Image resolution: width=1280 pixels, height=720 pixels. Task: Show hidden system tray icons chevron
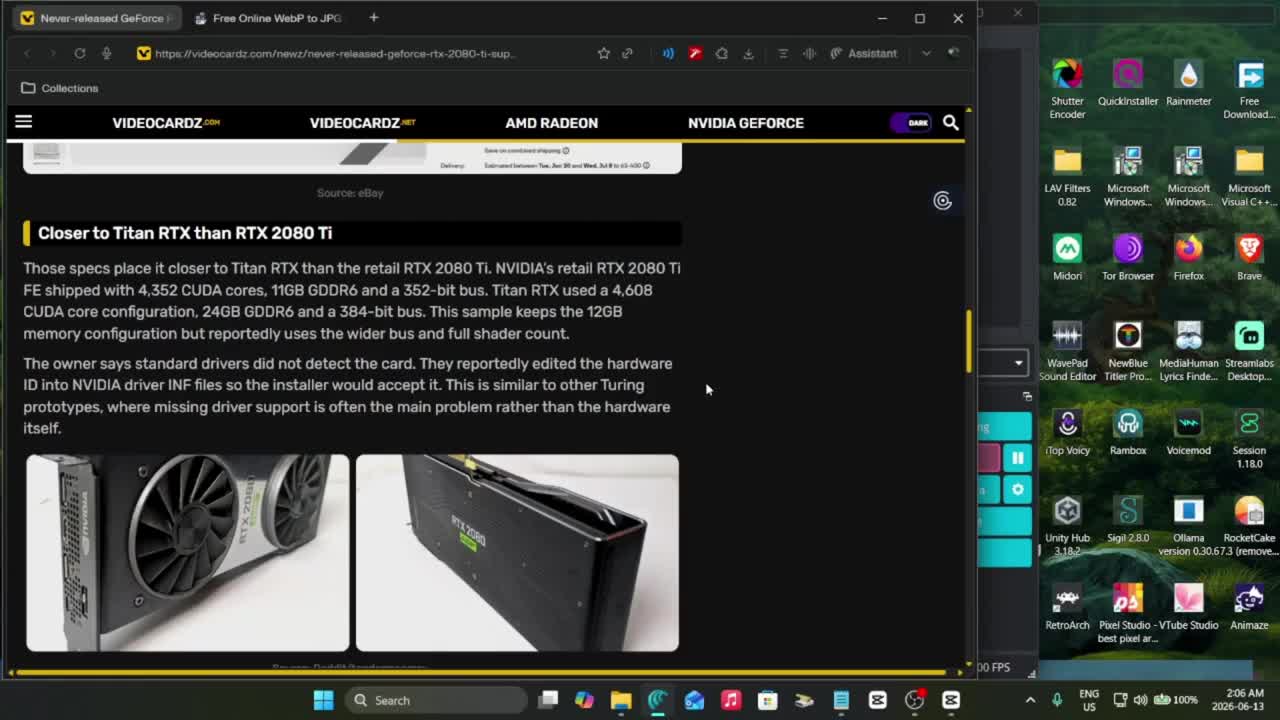point(1030,700)
